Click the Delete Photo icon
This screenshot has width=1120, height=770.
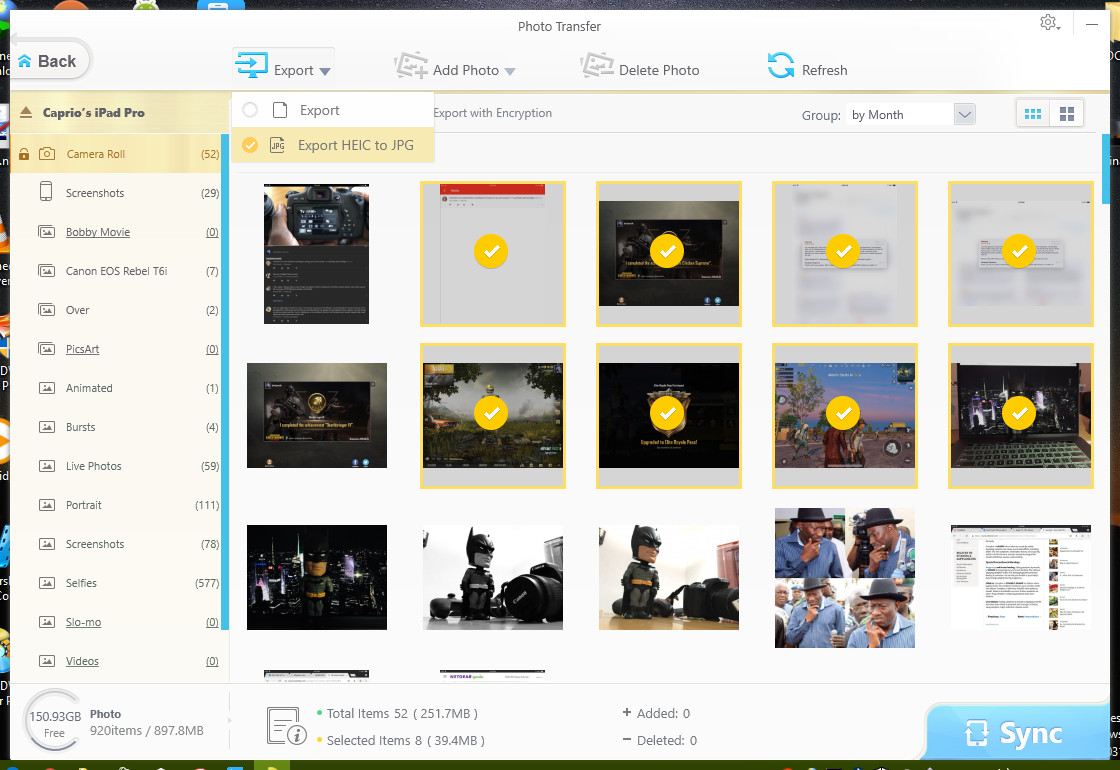point(597,65)
